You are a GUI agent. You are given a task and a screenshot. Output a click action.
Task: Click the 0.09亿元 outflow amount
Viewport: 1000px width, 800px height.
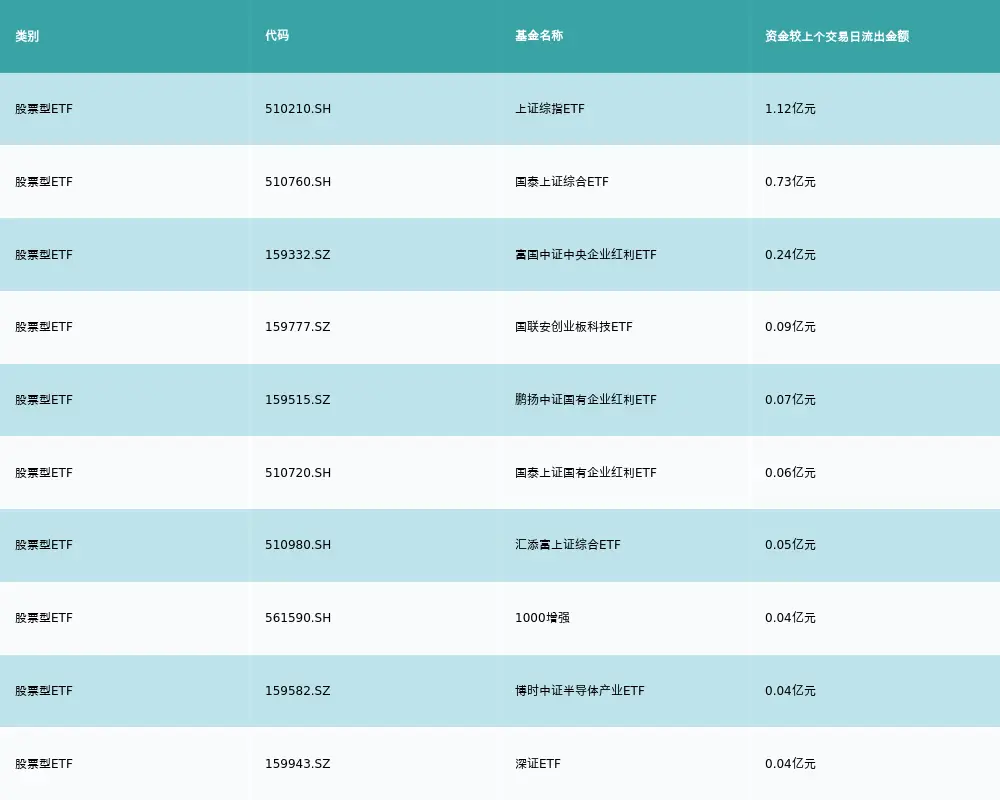pyautogui.click(x=789, y=327)
